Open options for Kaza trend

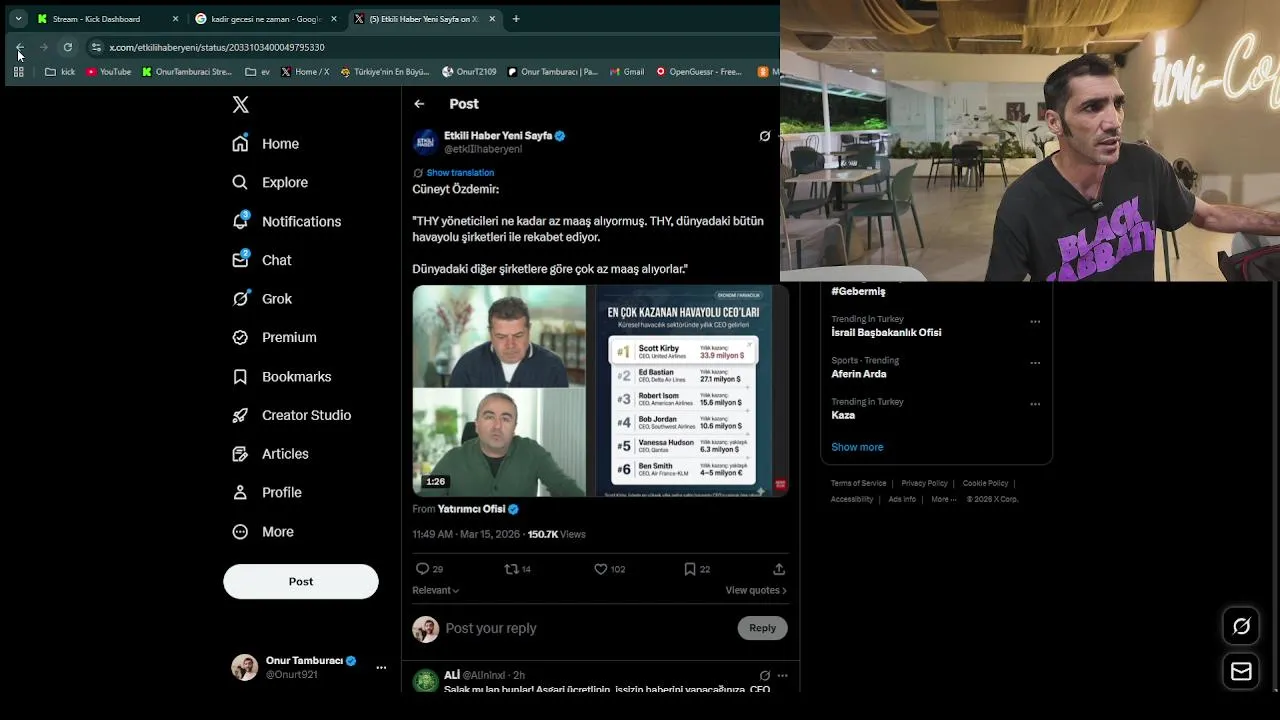[1035, 404]
